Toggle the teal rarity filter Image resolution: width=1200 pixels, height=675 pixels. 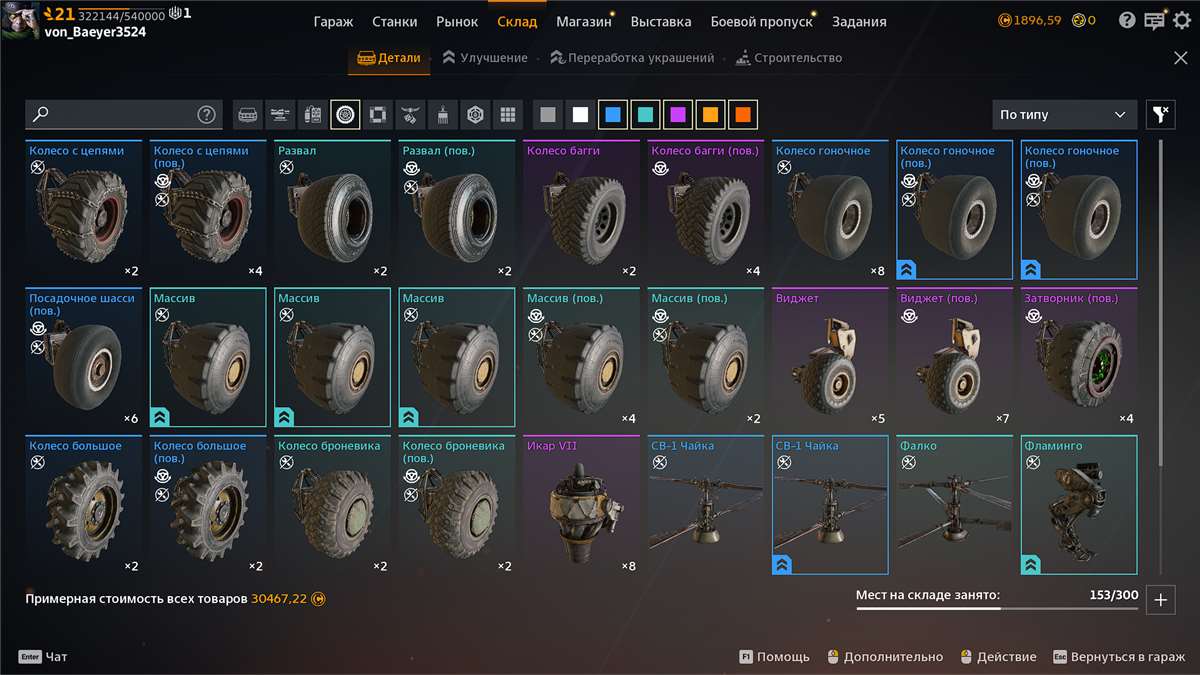645,115
